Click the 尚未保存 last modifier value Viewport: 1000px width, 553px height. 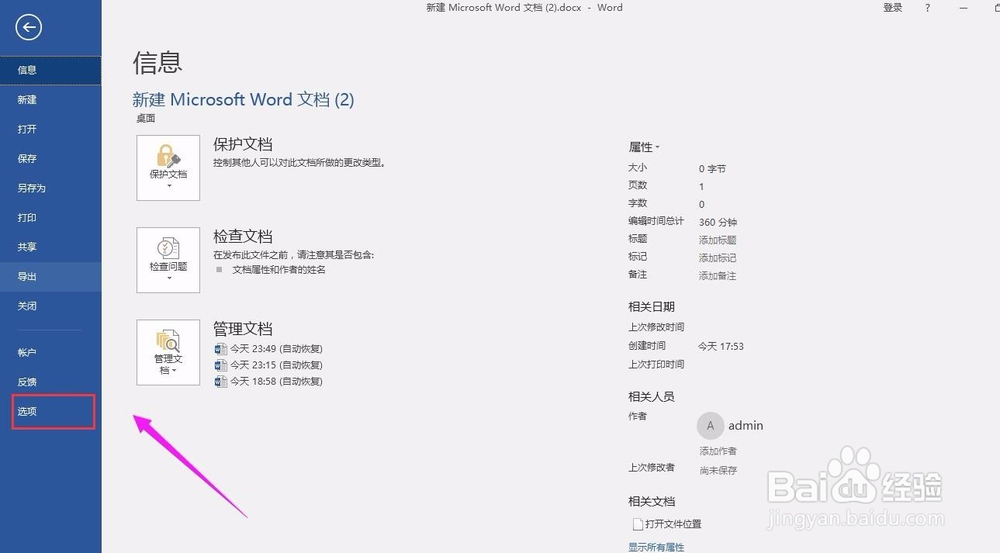[718, 471]
